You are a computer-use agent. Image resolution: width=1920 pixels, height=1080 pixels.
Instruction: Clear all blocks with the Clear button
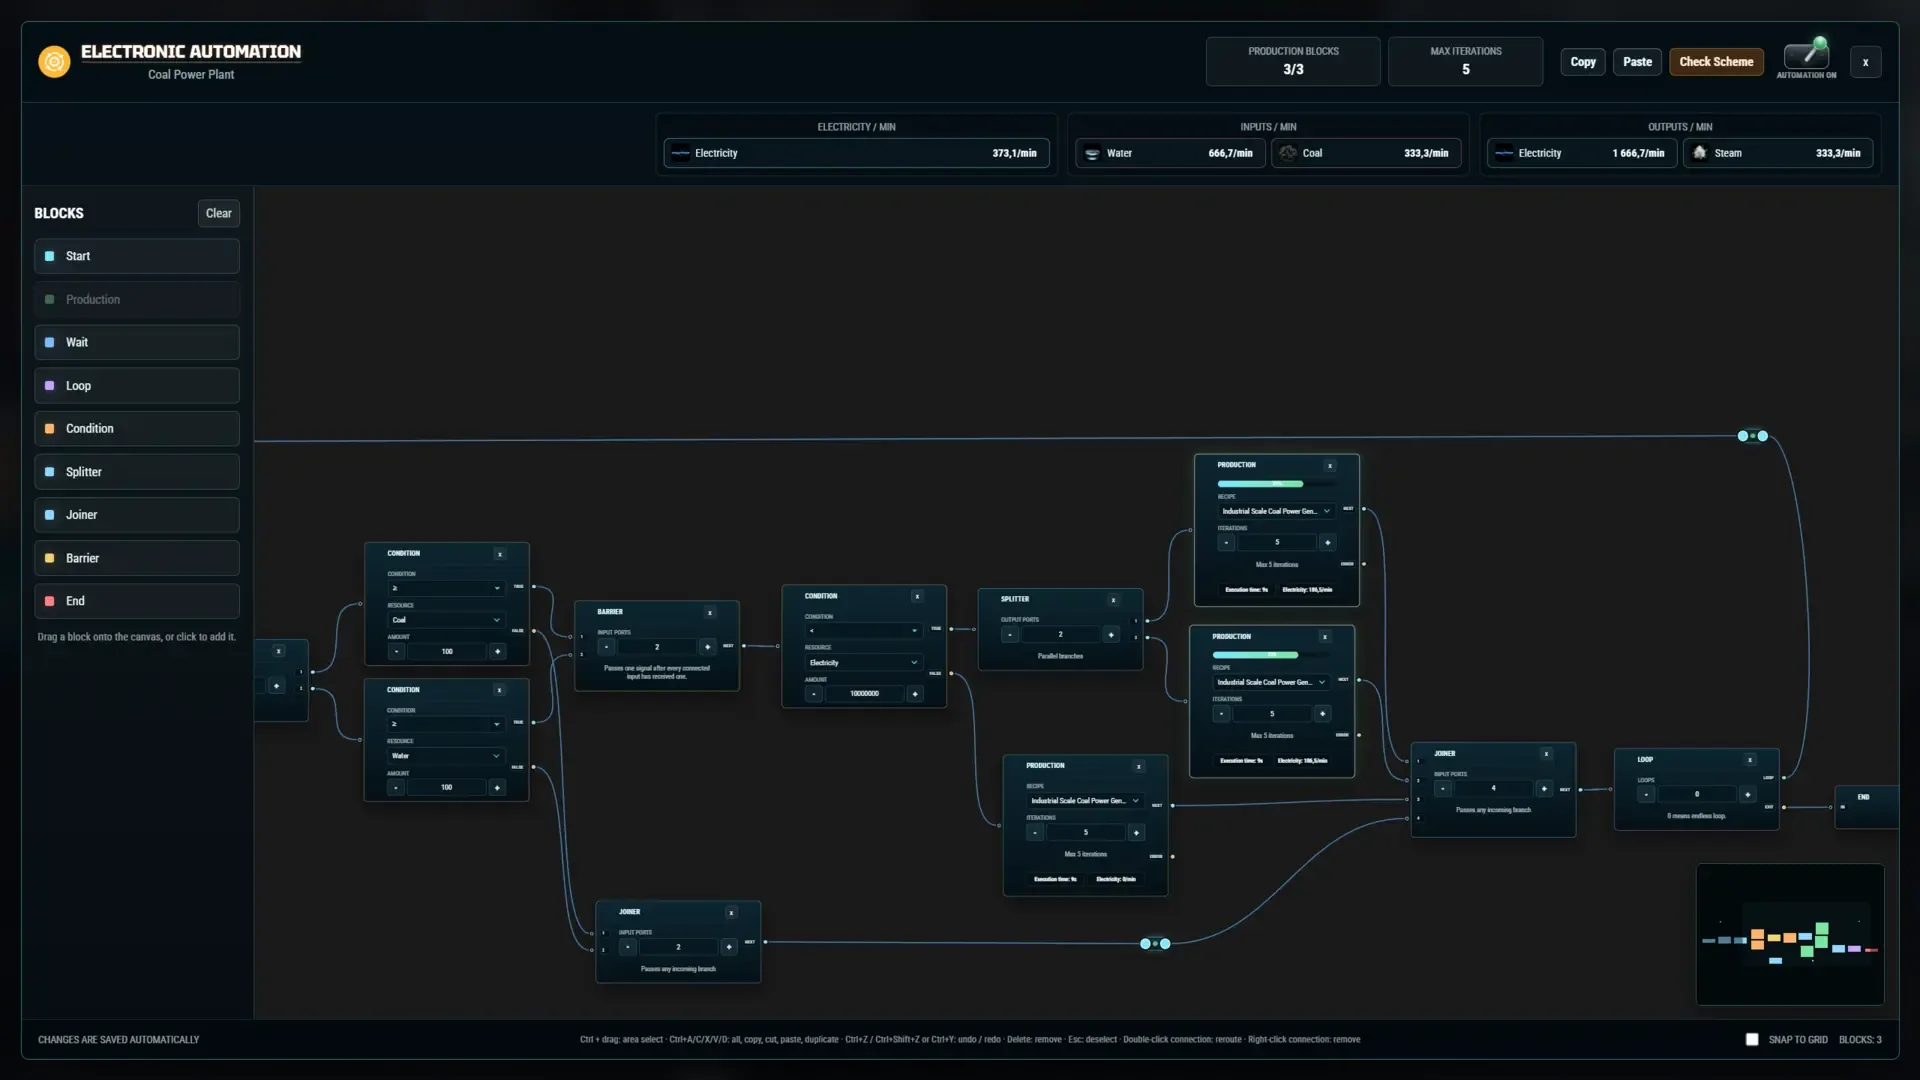(x=219, y=213)
